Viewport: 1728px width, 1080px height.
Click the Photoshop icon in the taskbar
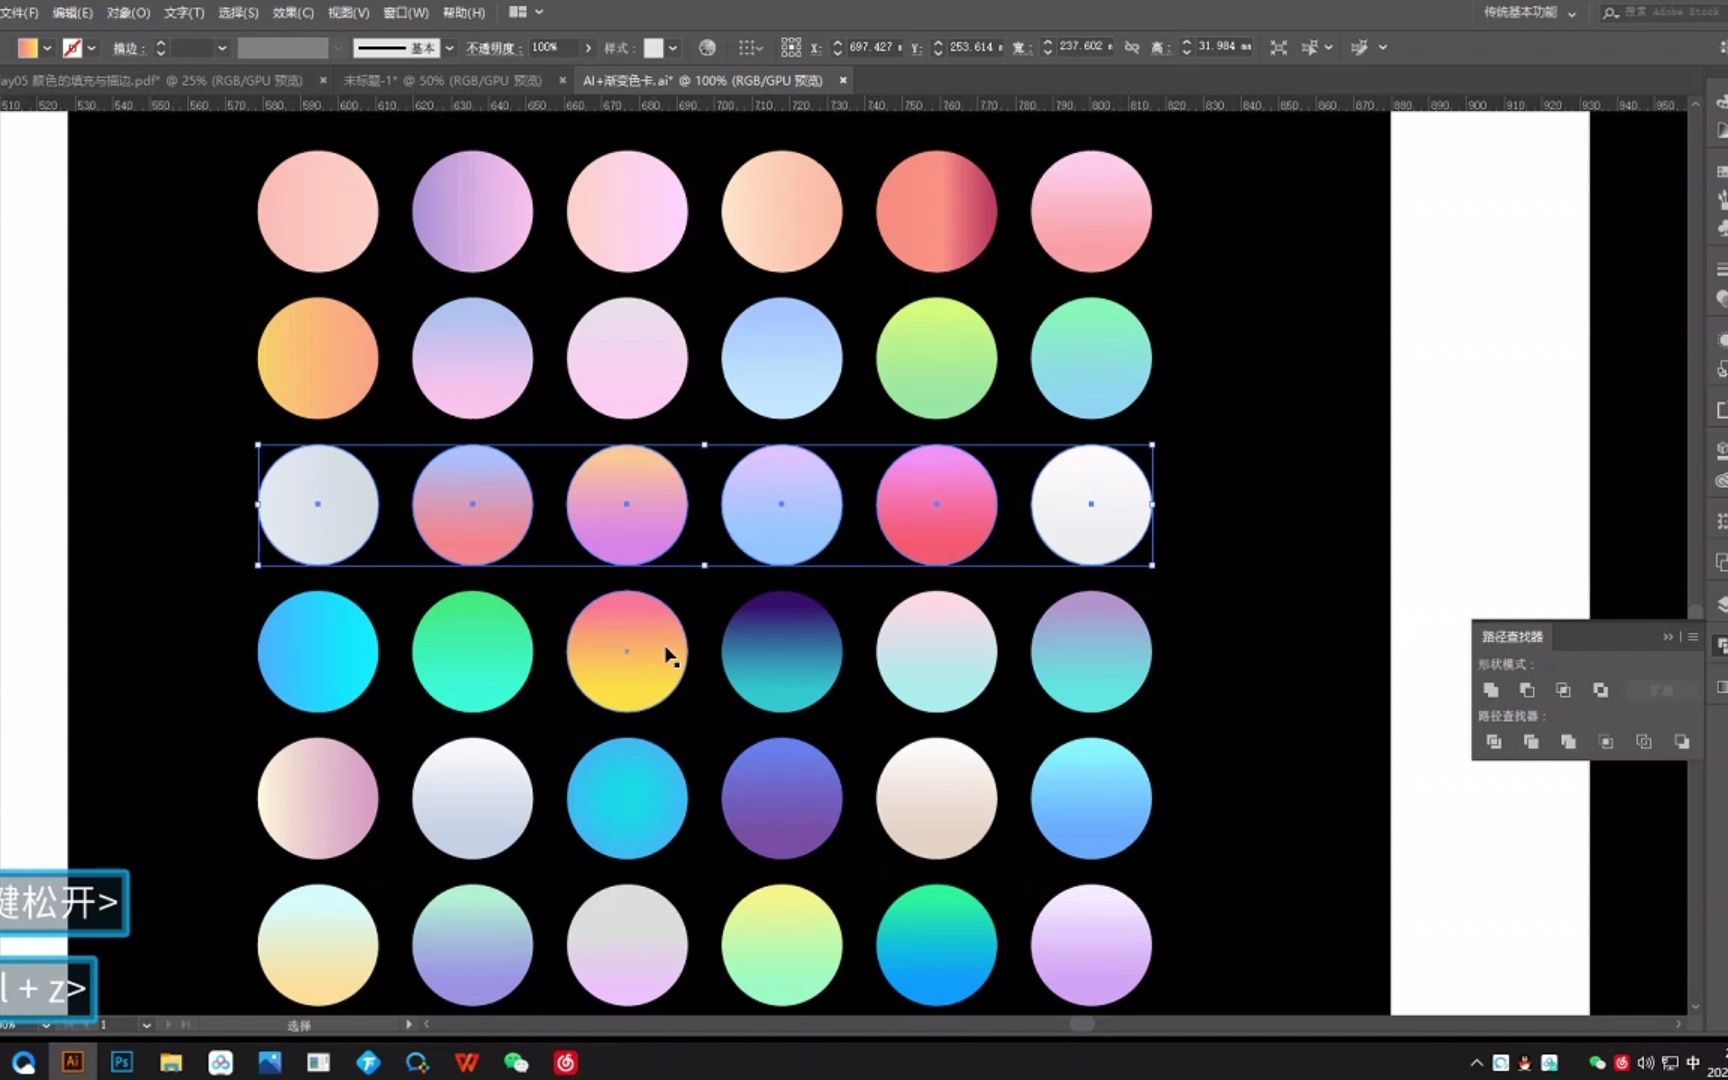coord(121,1062)
